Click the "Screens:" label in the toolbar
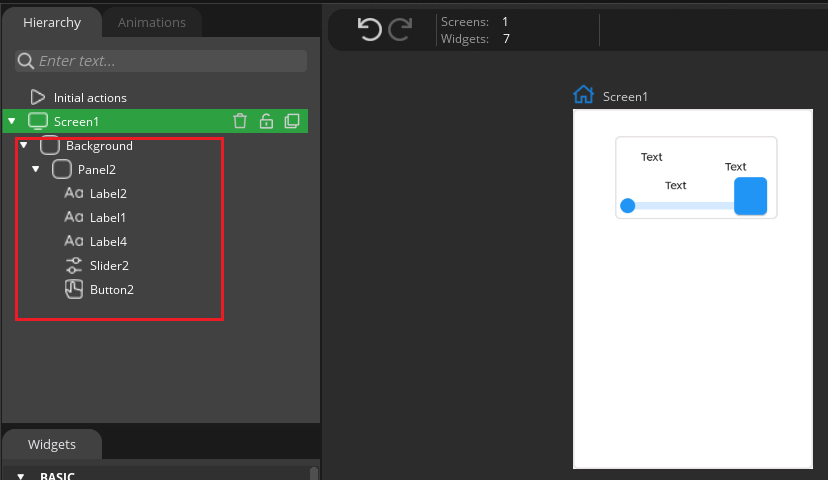This screenshot has height=480, width=828. tap(465, 22)
